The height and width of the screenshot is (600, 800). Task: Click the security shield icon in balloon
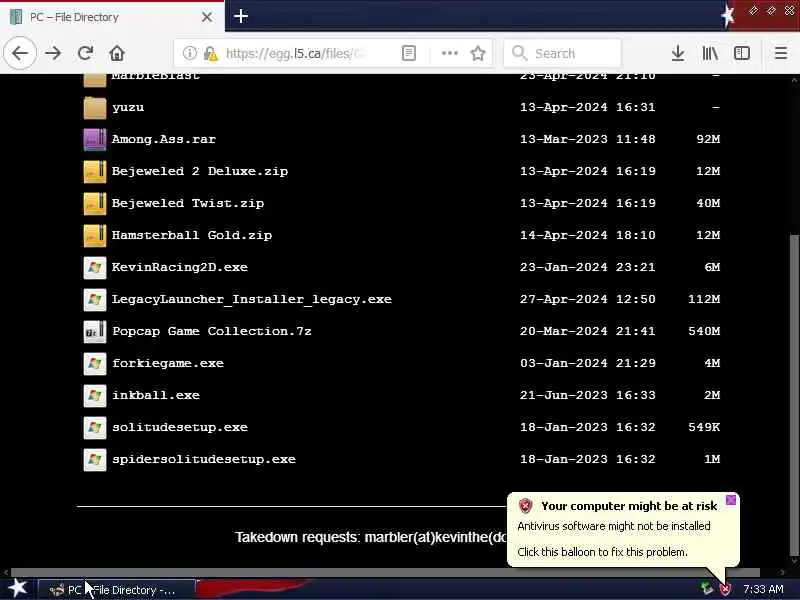[x=526, y=506]
